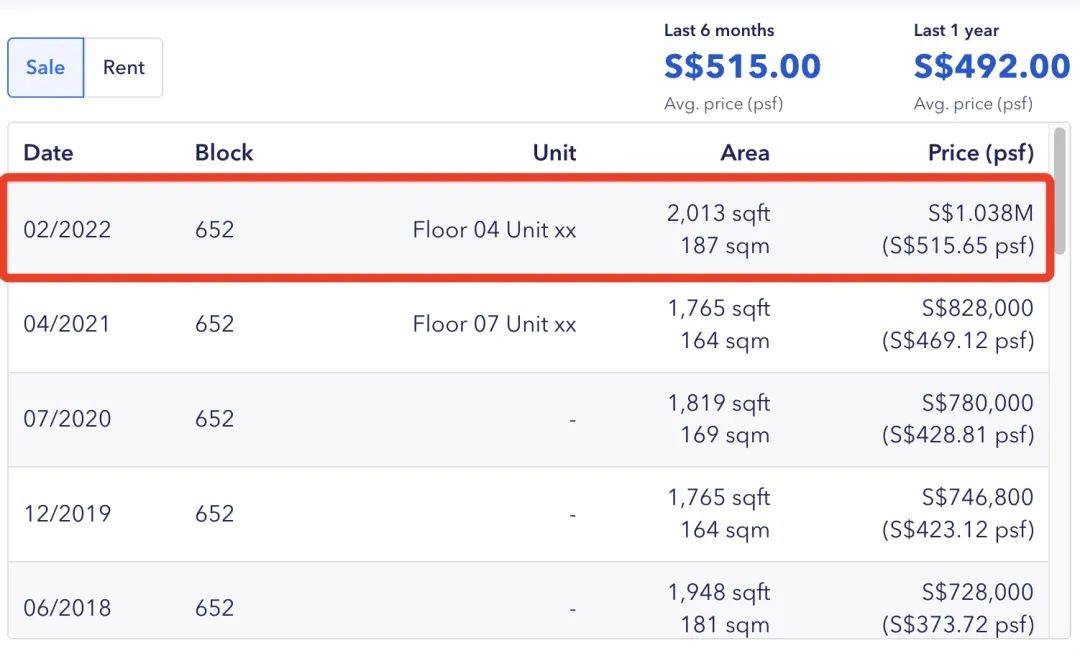Screen dimensions: 1080x656
Task: Click the 12/2019 date cell
Action: pos(67,514)
